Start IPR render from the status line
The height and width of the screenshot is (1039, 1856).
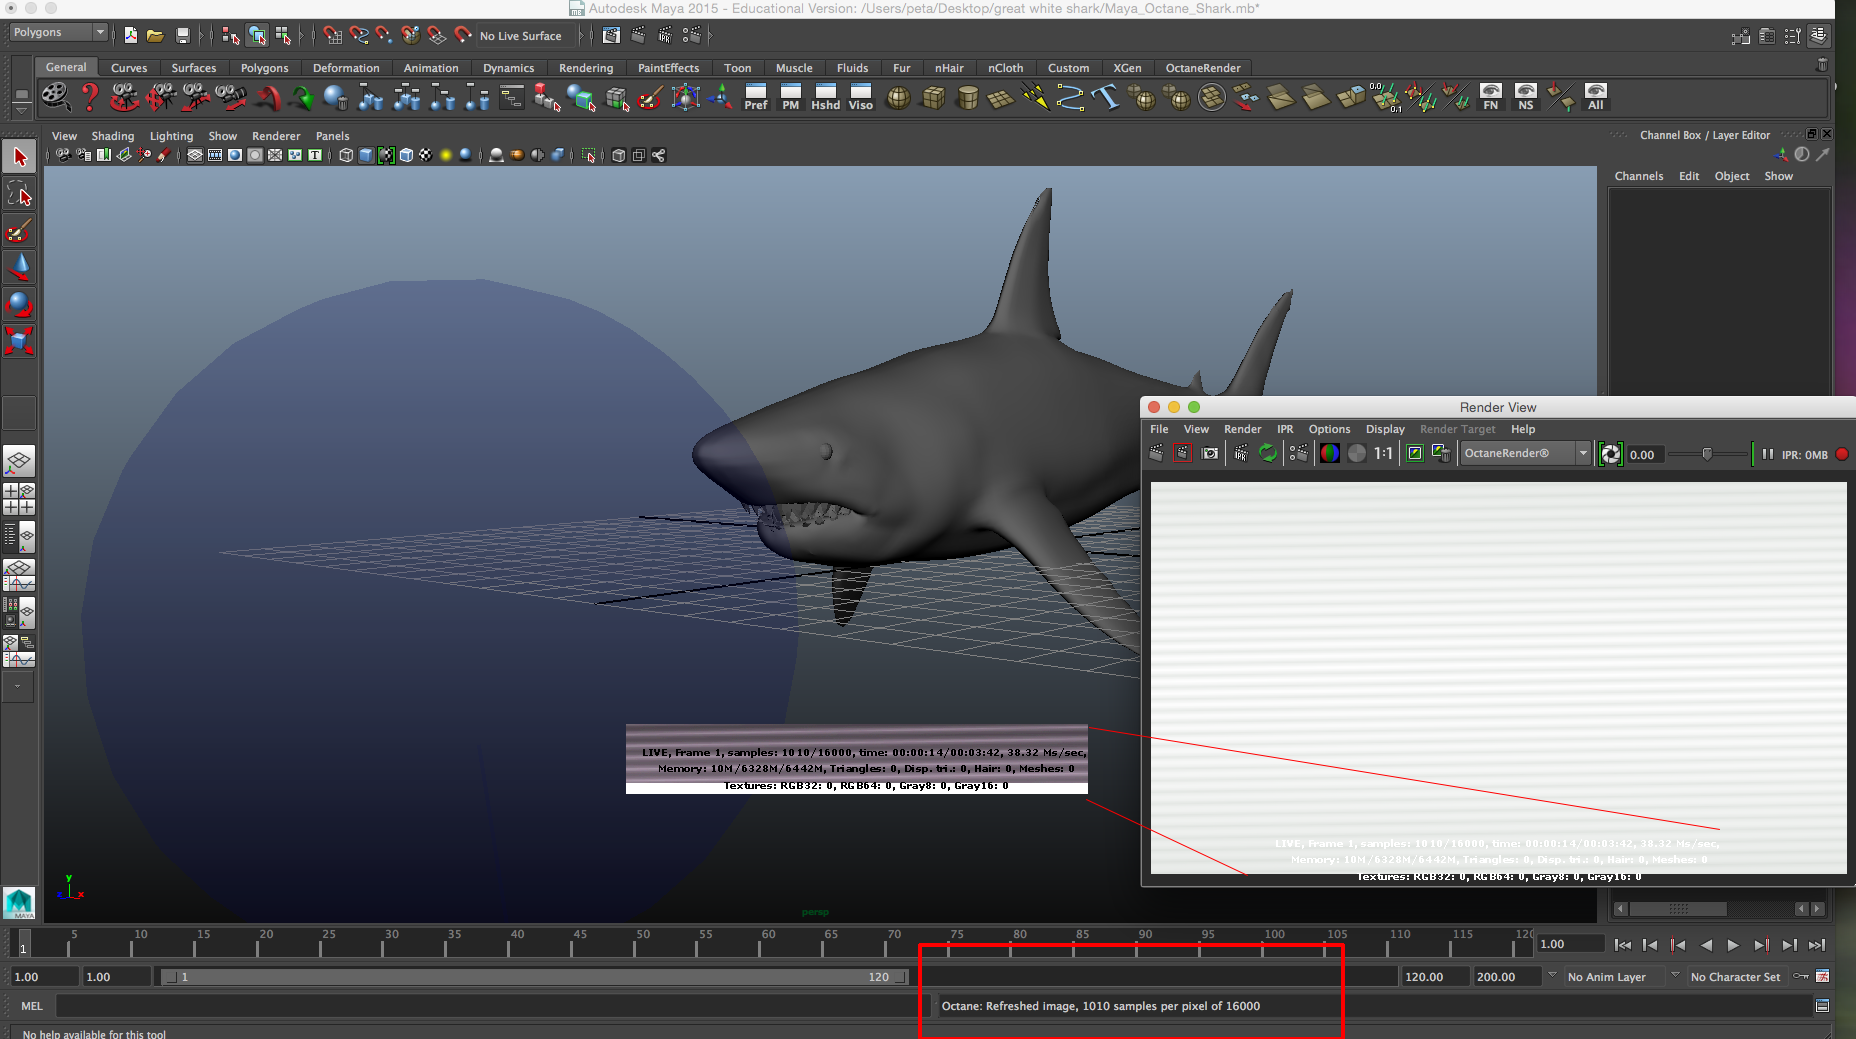[665, 36]
